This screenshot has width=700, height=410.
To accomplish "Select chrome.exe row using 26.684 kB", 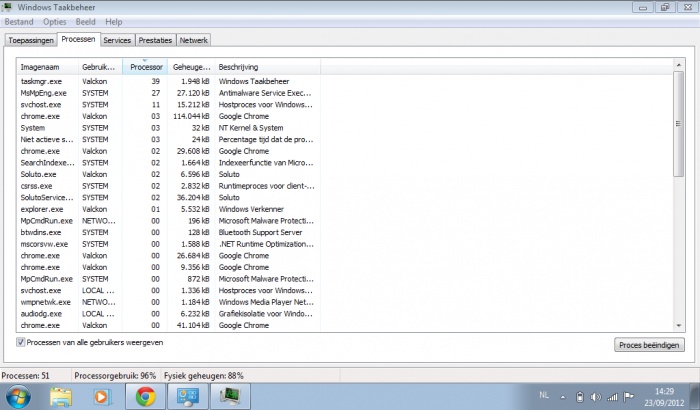I will 168,255.
